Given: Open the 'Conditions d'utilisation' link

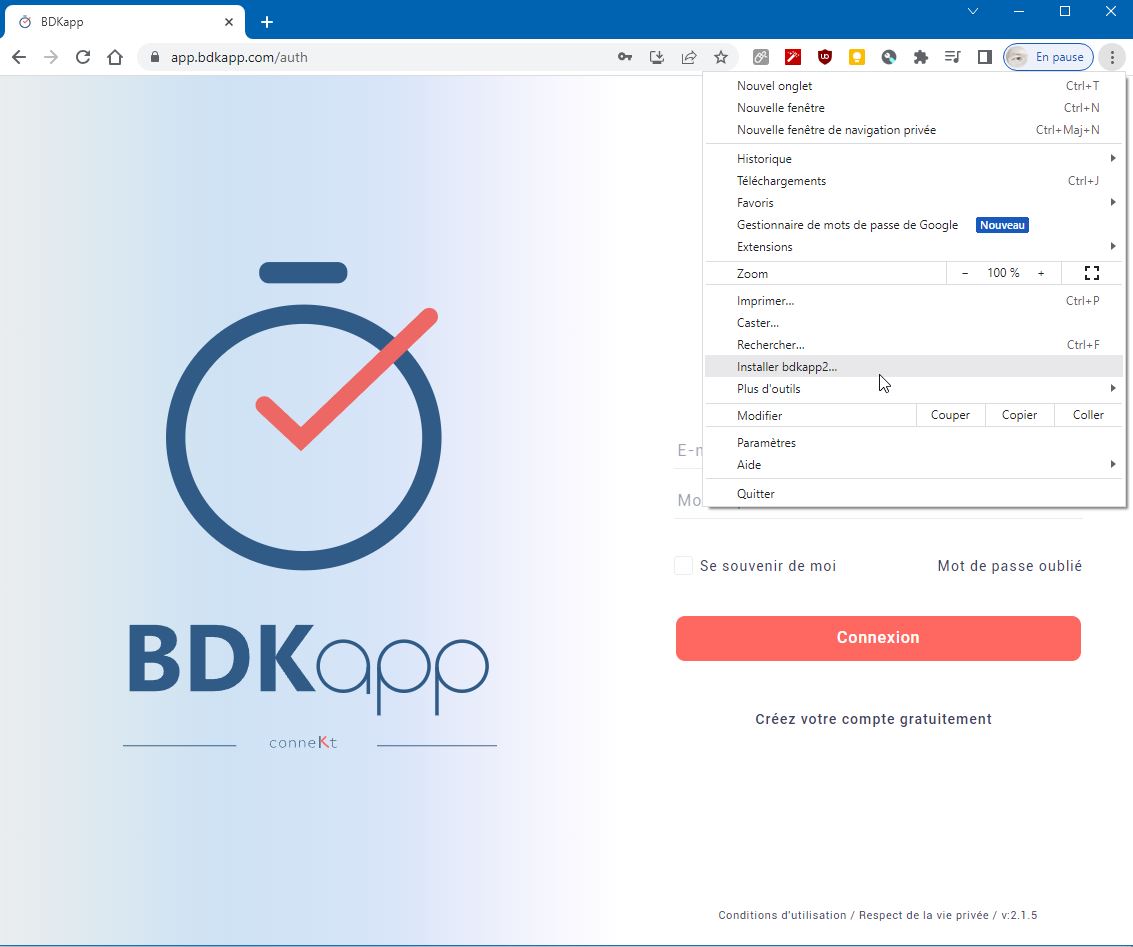Looking at the screenshot, I should pyautogui.click(x=782, y=915).
